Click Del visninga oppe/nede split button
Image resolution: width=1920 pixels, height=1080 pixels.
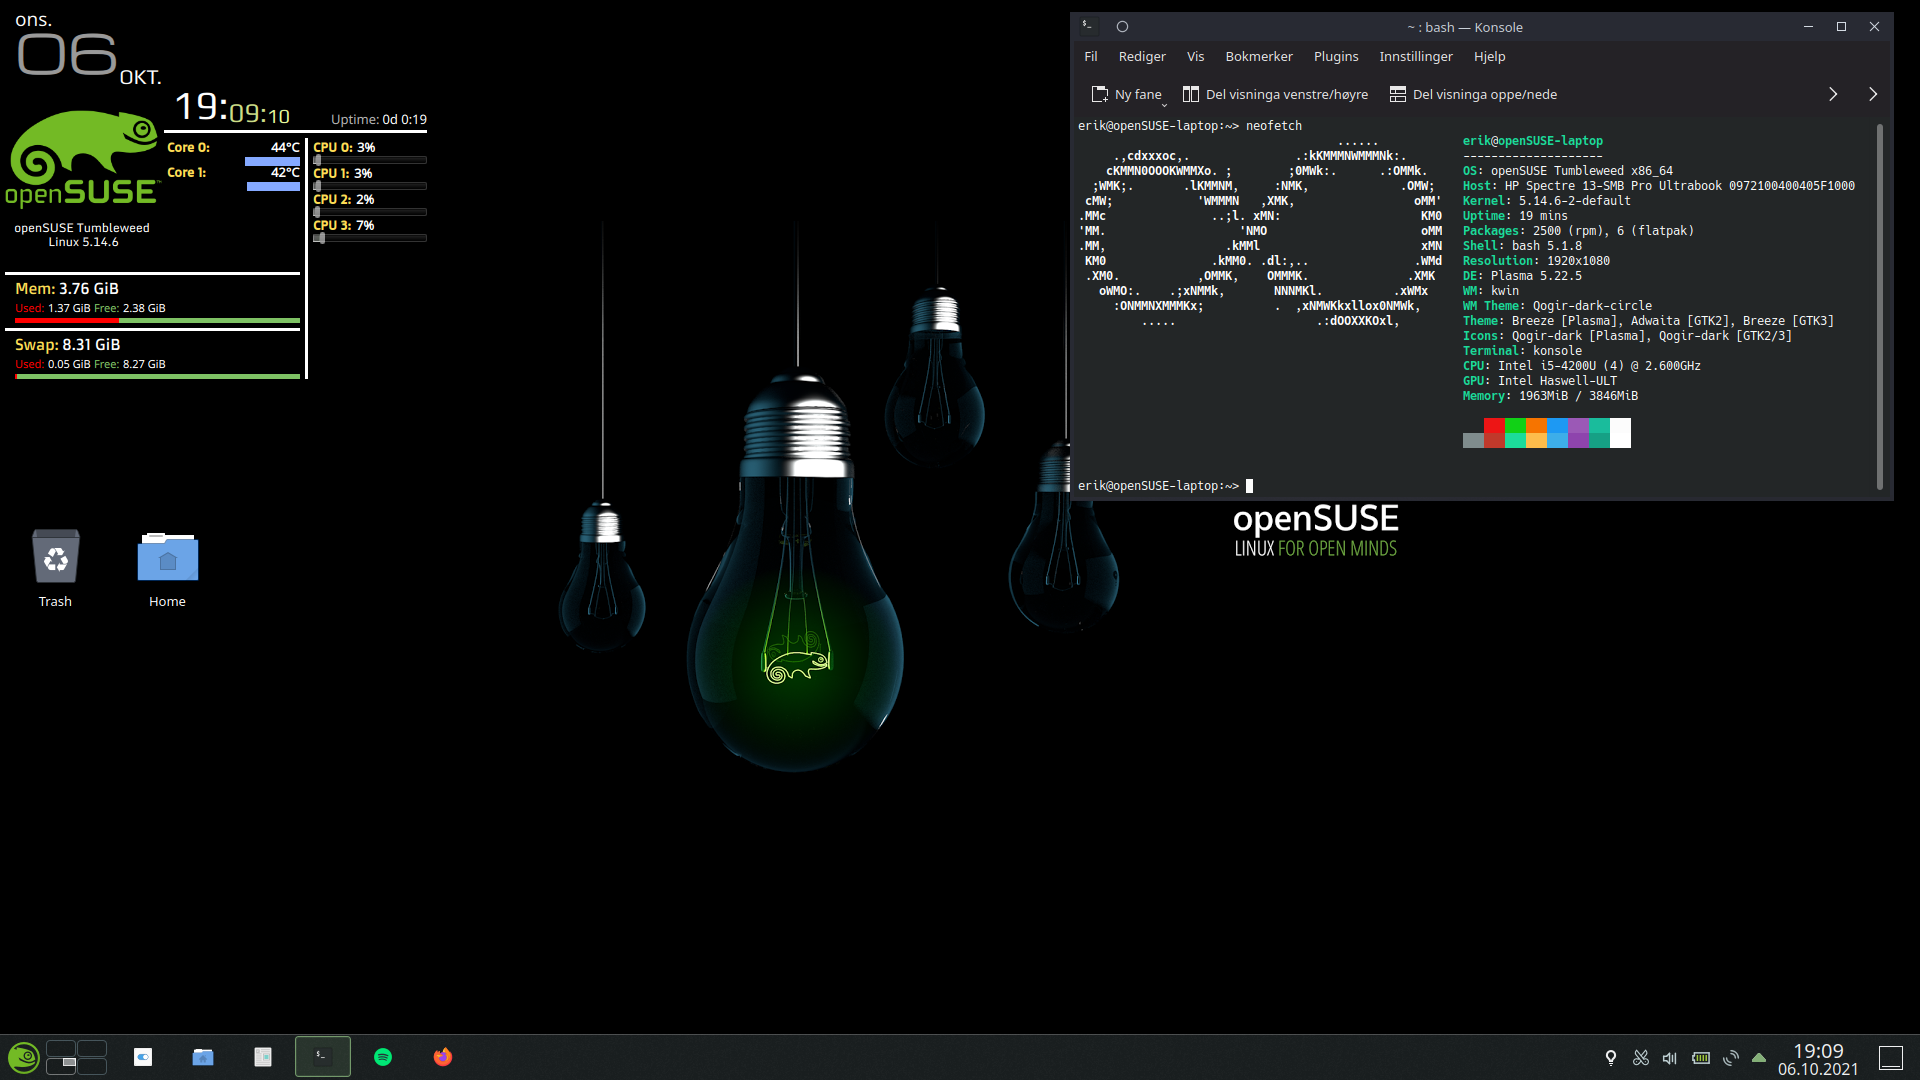tap(1473, 94)
